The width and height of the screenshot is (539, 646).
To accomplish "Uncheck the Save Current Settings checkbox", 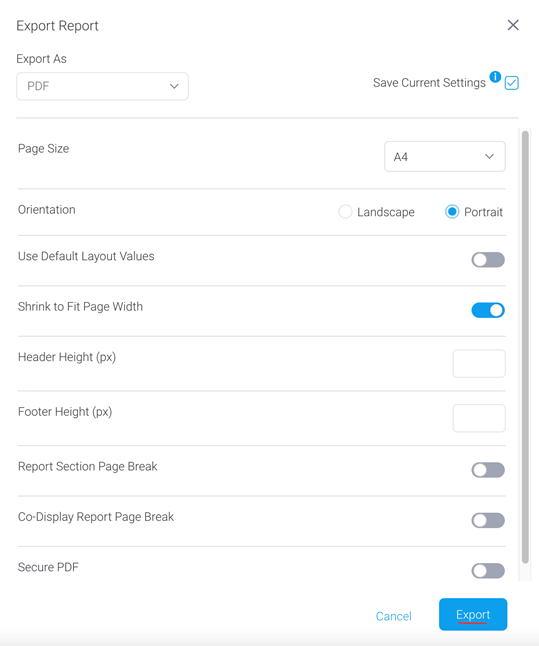I will [511, 83].
